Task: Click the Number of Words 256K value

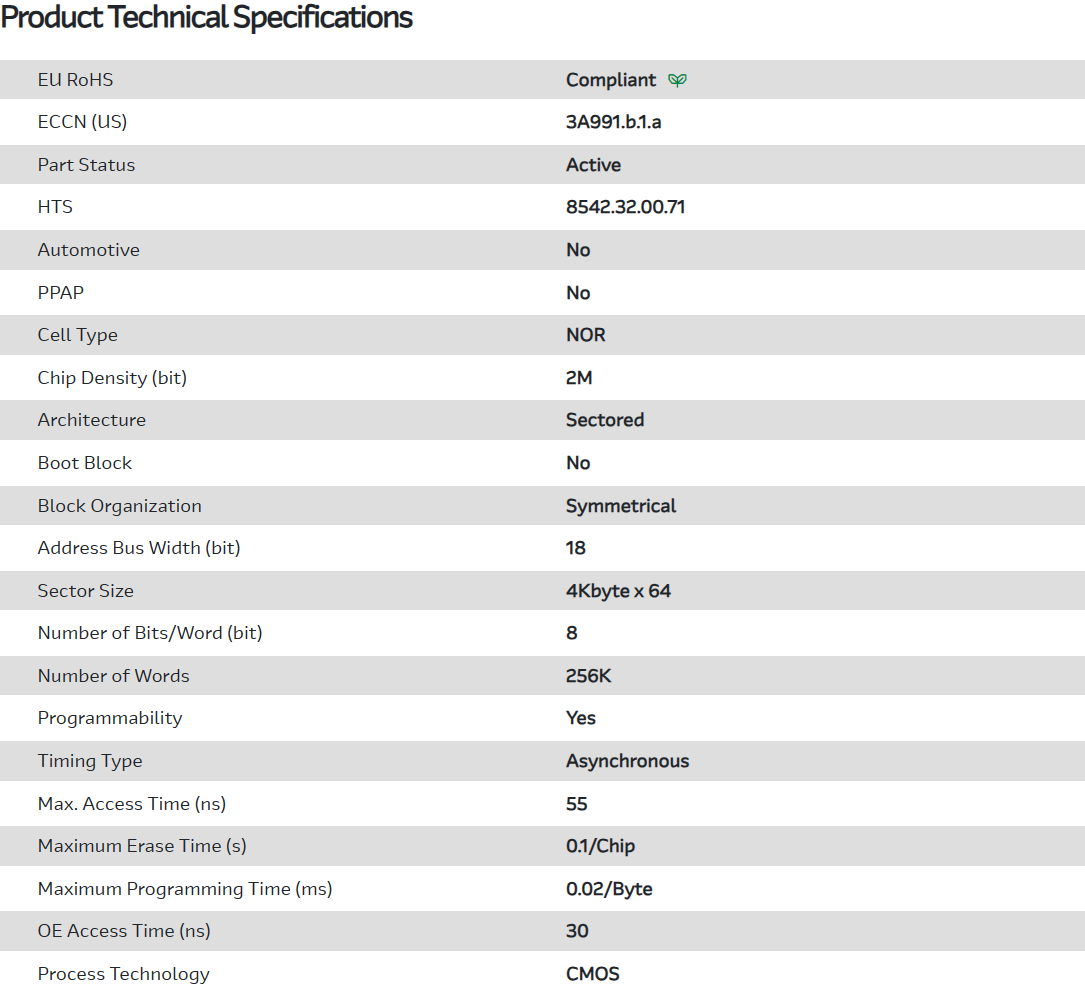Action: tap(588, 676)
